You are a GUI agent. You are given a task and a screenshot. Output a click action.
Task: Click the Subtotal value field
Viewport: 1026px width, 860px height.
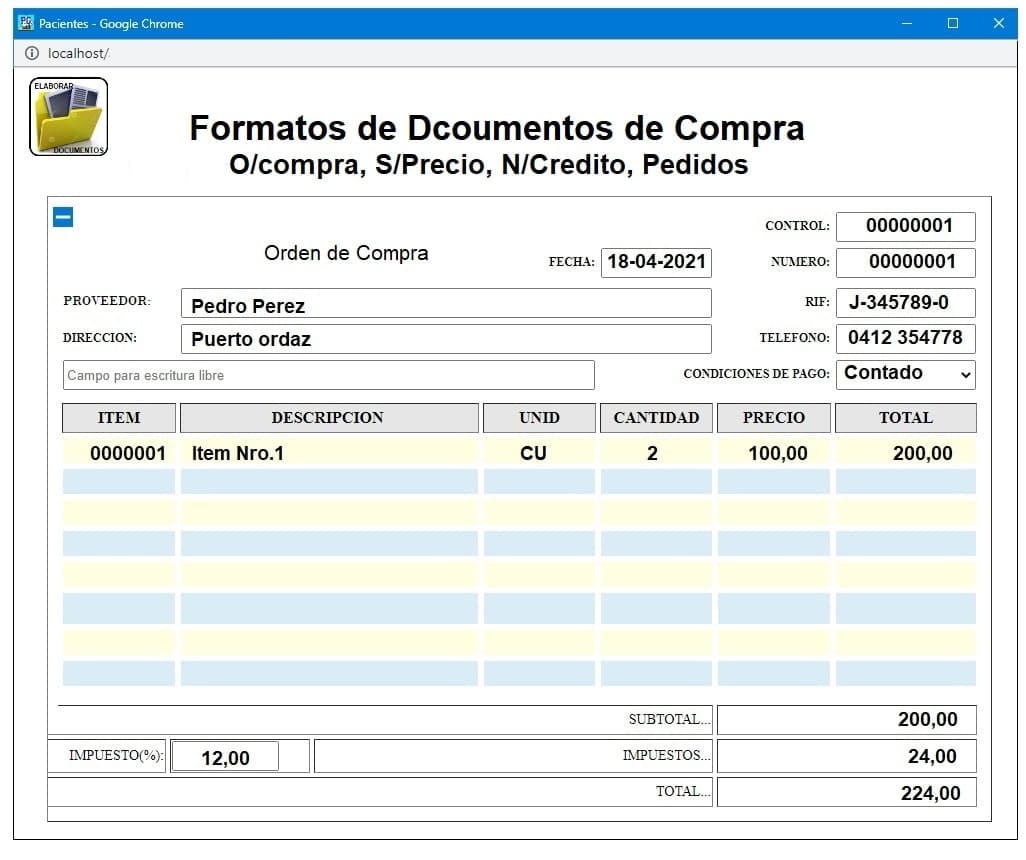click(x=847, y=719)
